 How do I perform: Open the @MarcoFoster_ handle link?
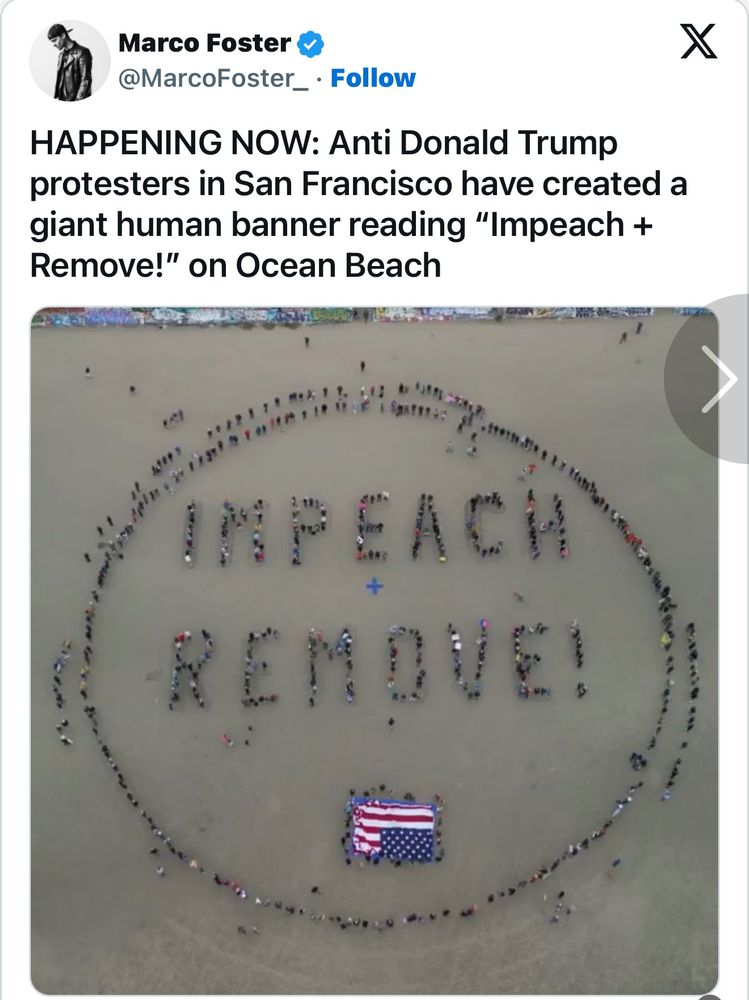pos(214,78)
